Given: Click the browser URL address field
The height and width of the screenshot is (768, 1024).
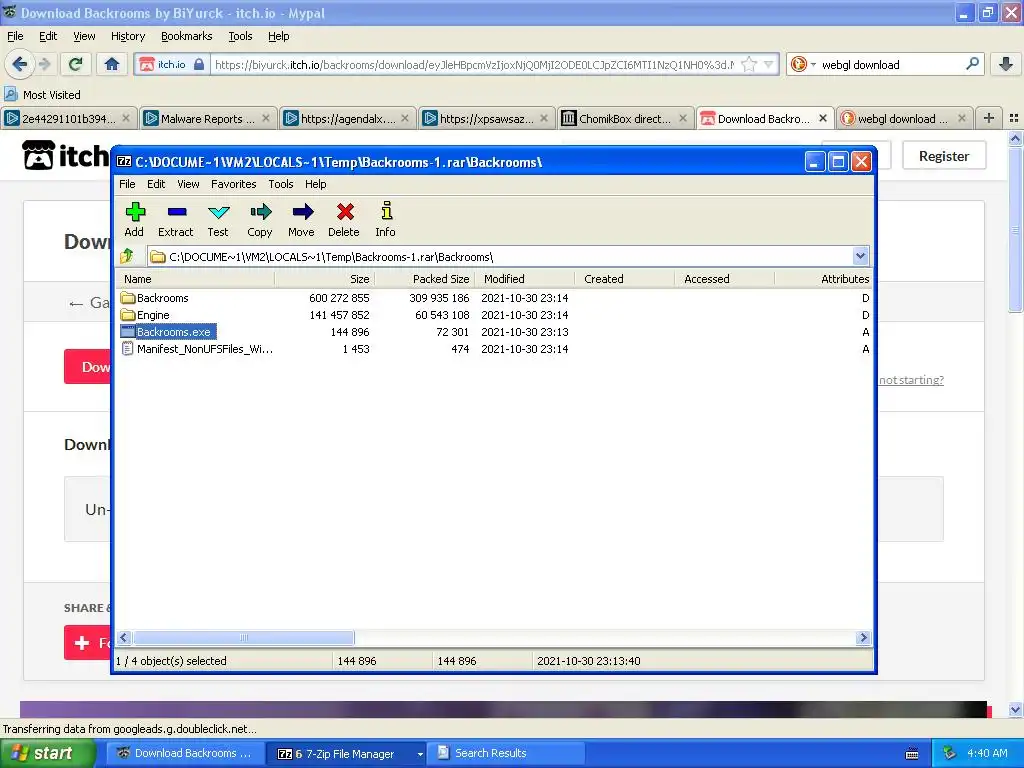Looking at the screenshot, I should click(x=475, y=64).
